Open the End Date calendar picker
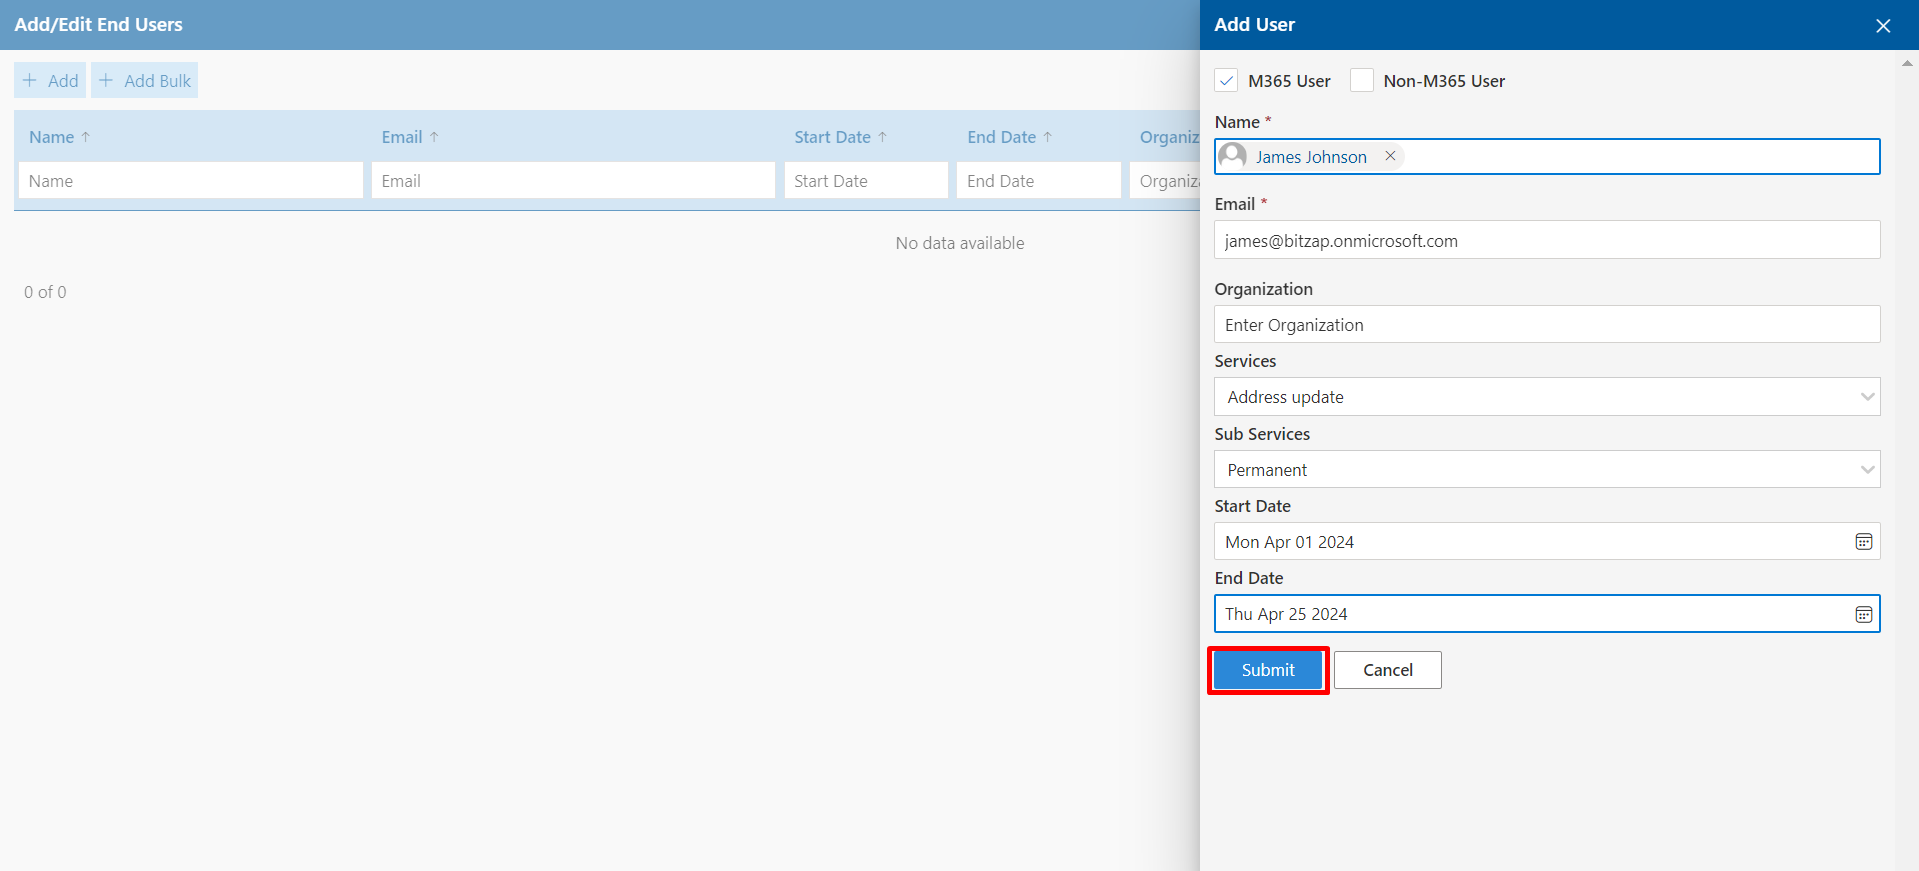Screen dimensions: 1919x871 pyautogui.click(x=1864, y=614)
